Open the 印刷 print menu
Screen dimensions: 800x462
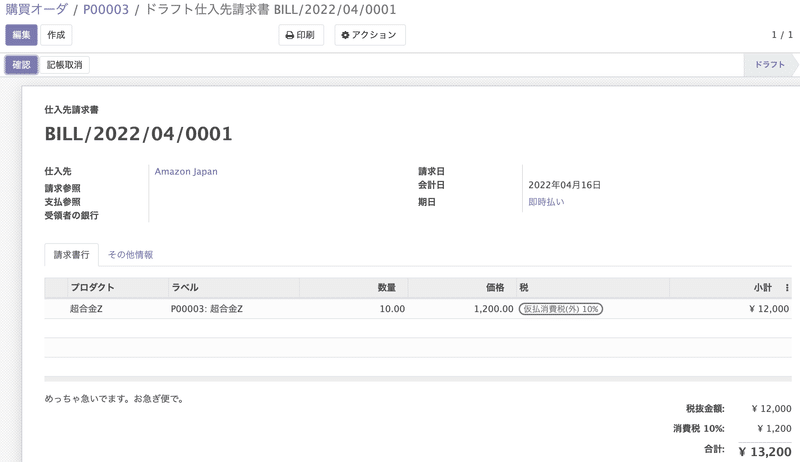click(301, 35)
